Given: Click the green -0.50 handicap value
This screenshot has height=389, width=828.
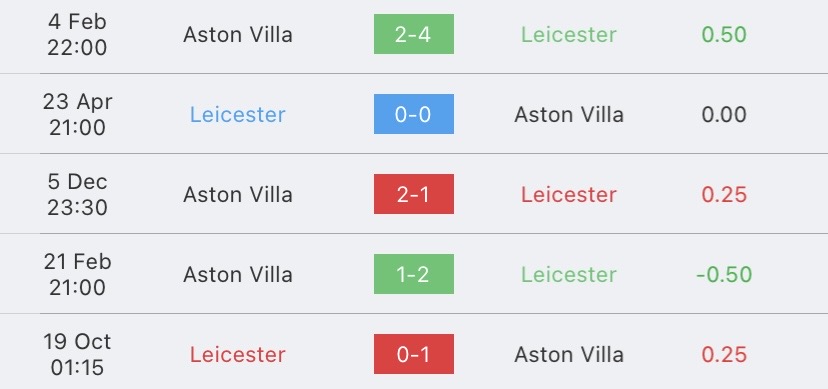Looking at the screenshot, I should pos(724,274).
